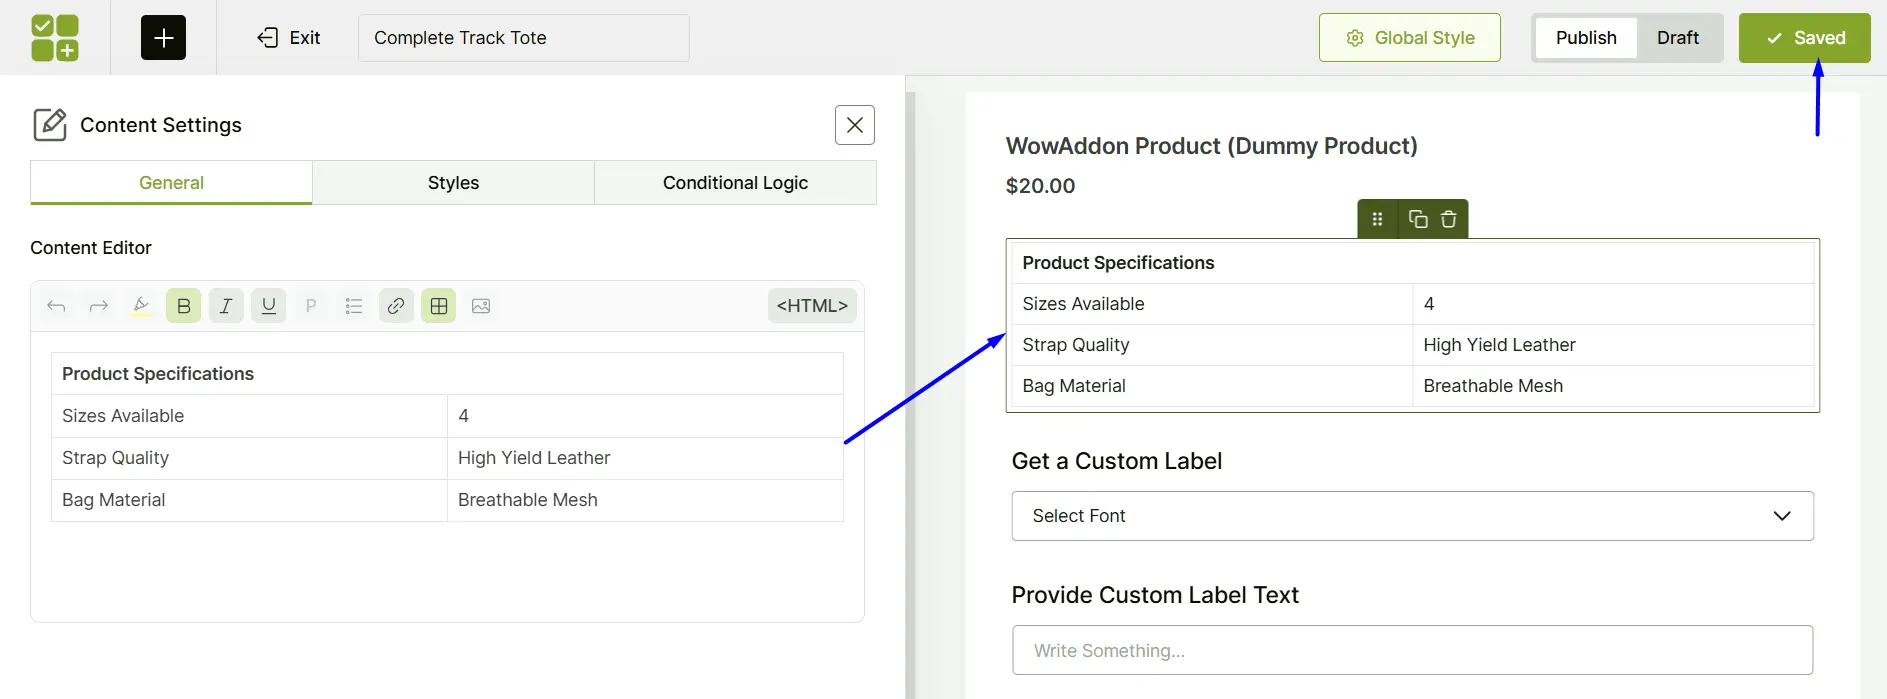Click the green WowAddon logo icon
This screenshot has height=699, width=1887.
tap(55, 38)
